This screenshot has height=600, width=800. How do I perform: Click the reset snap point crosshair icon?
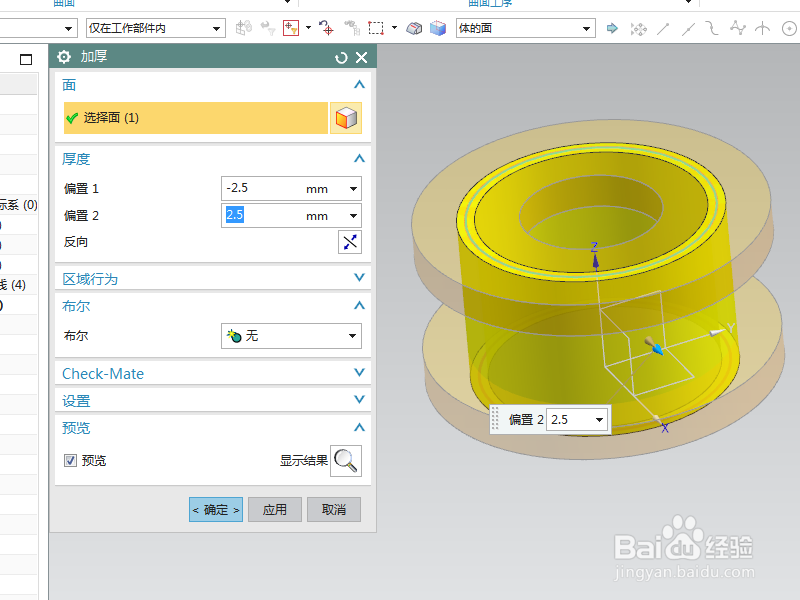tap(327, 28)
